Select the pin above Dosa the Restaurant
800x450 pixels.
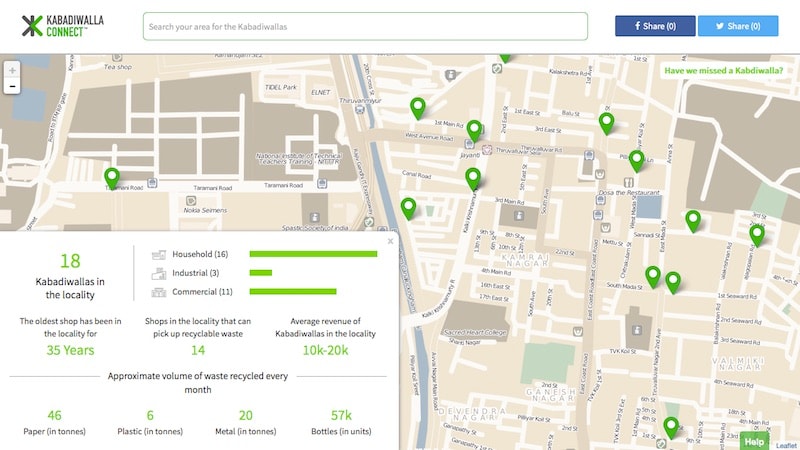click(x=636, y=161)
